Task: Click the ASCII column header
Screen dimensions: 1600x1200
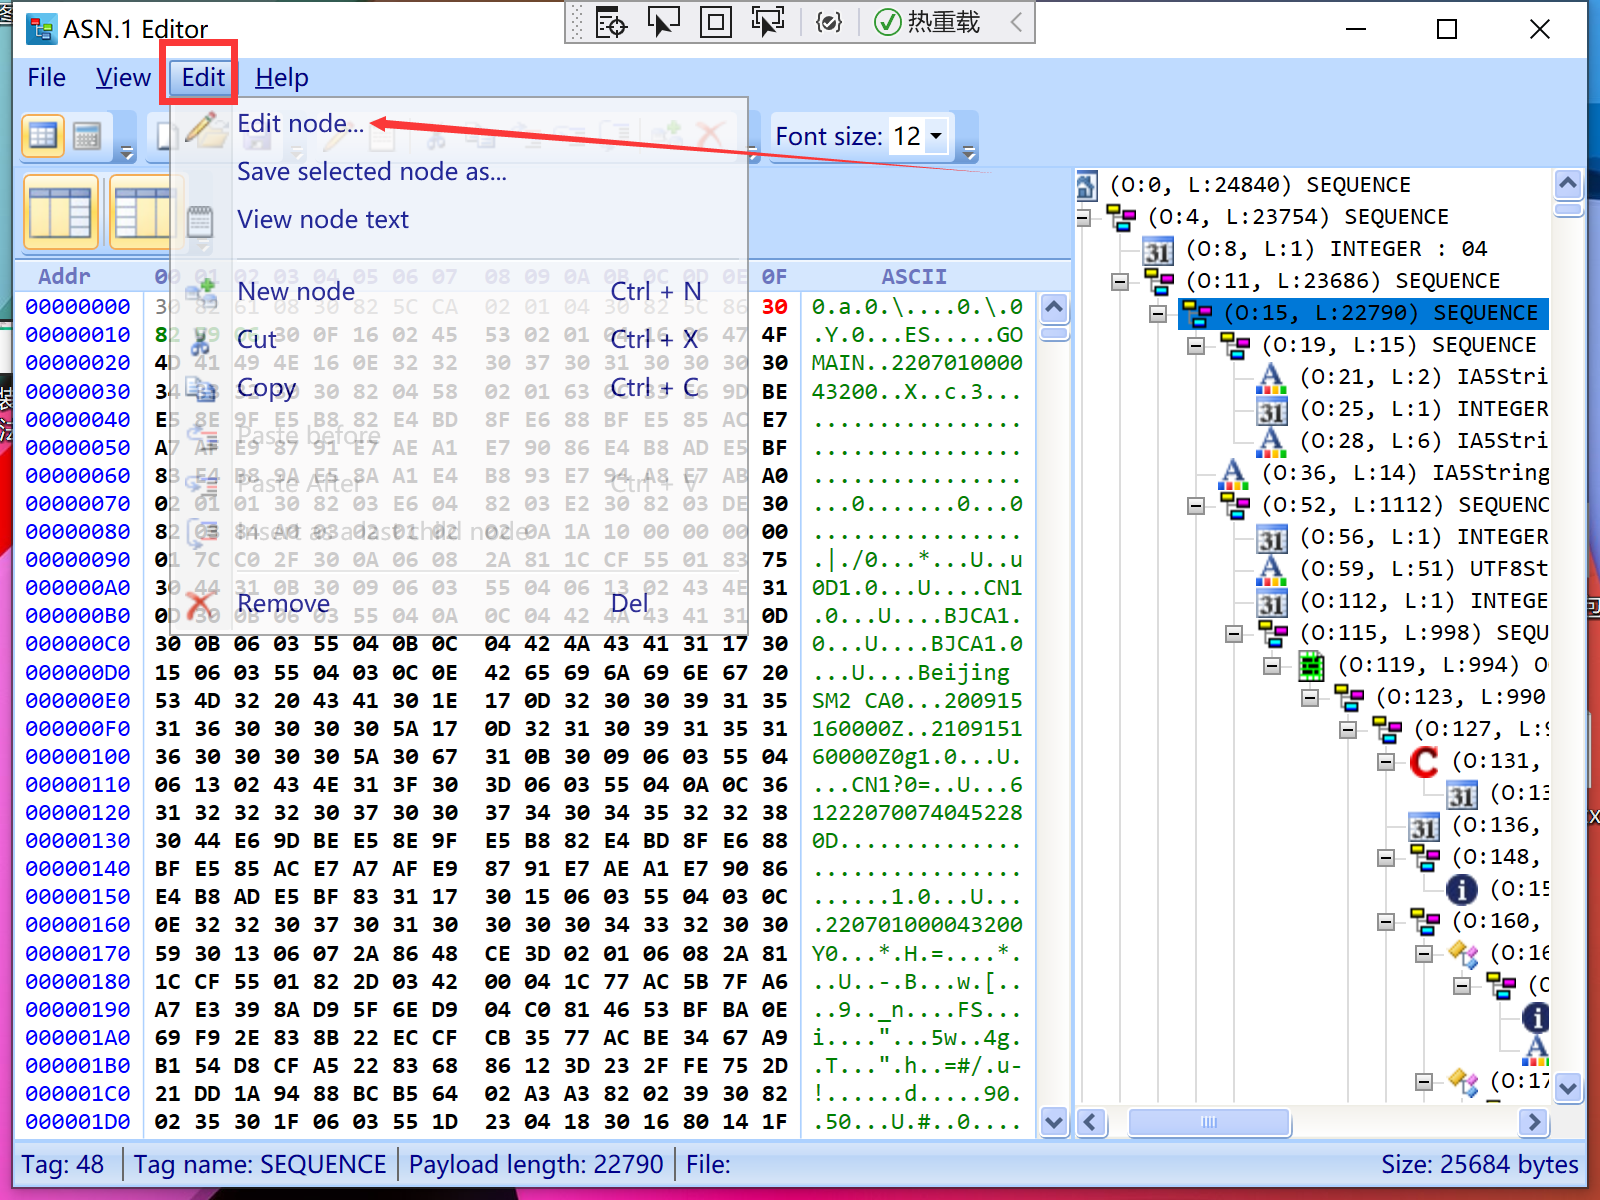Action: [914, 276]
